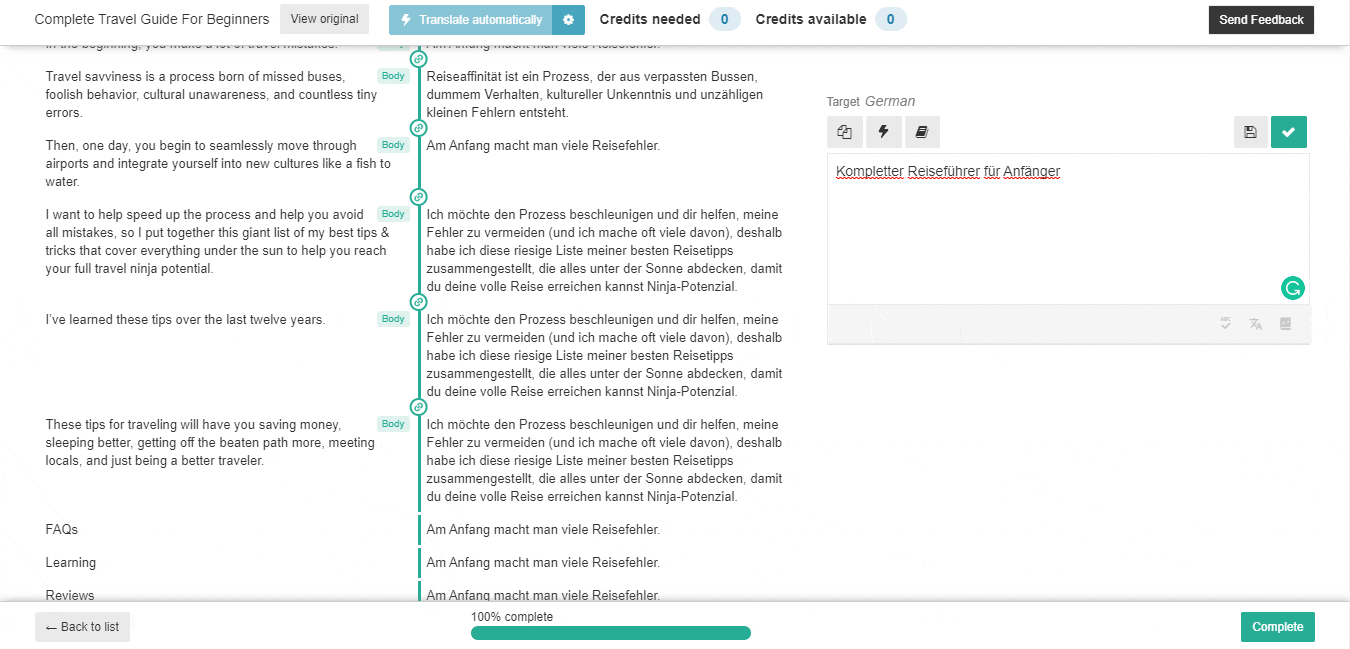Click the lightning bolt icon under Target German

pos(883,132)
